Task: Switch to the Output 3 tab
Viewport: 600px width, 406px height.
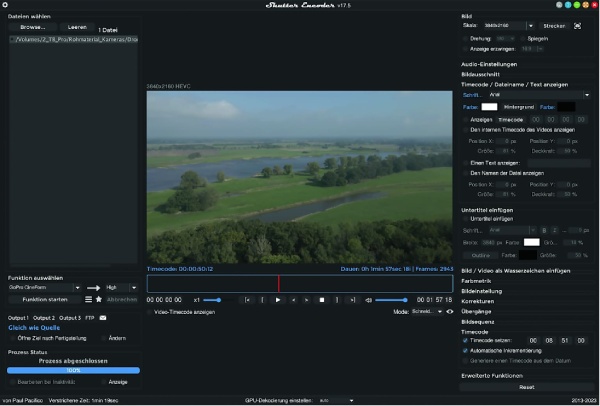Action: click(x=70, y=318)
